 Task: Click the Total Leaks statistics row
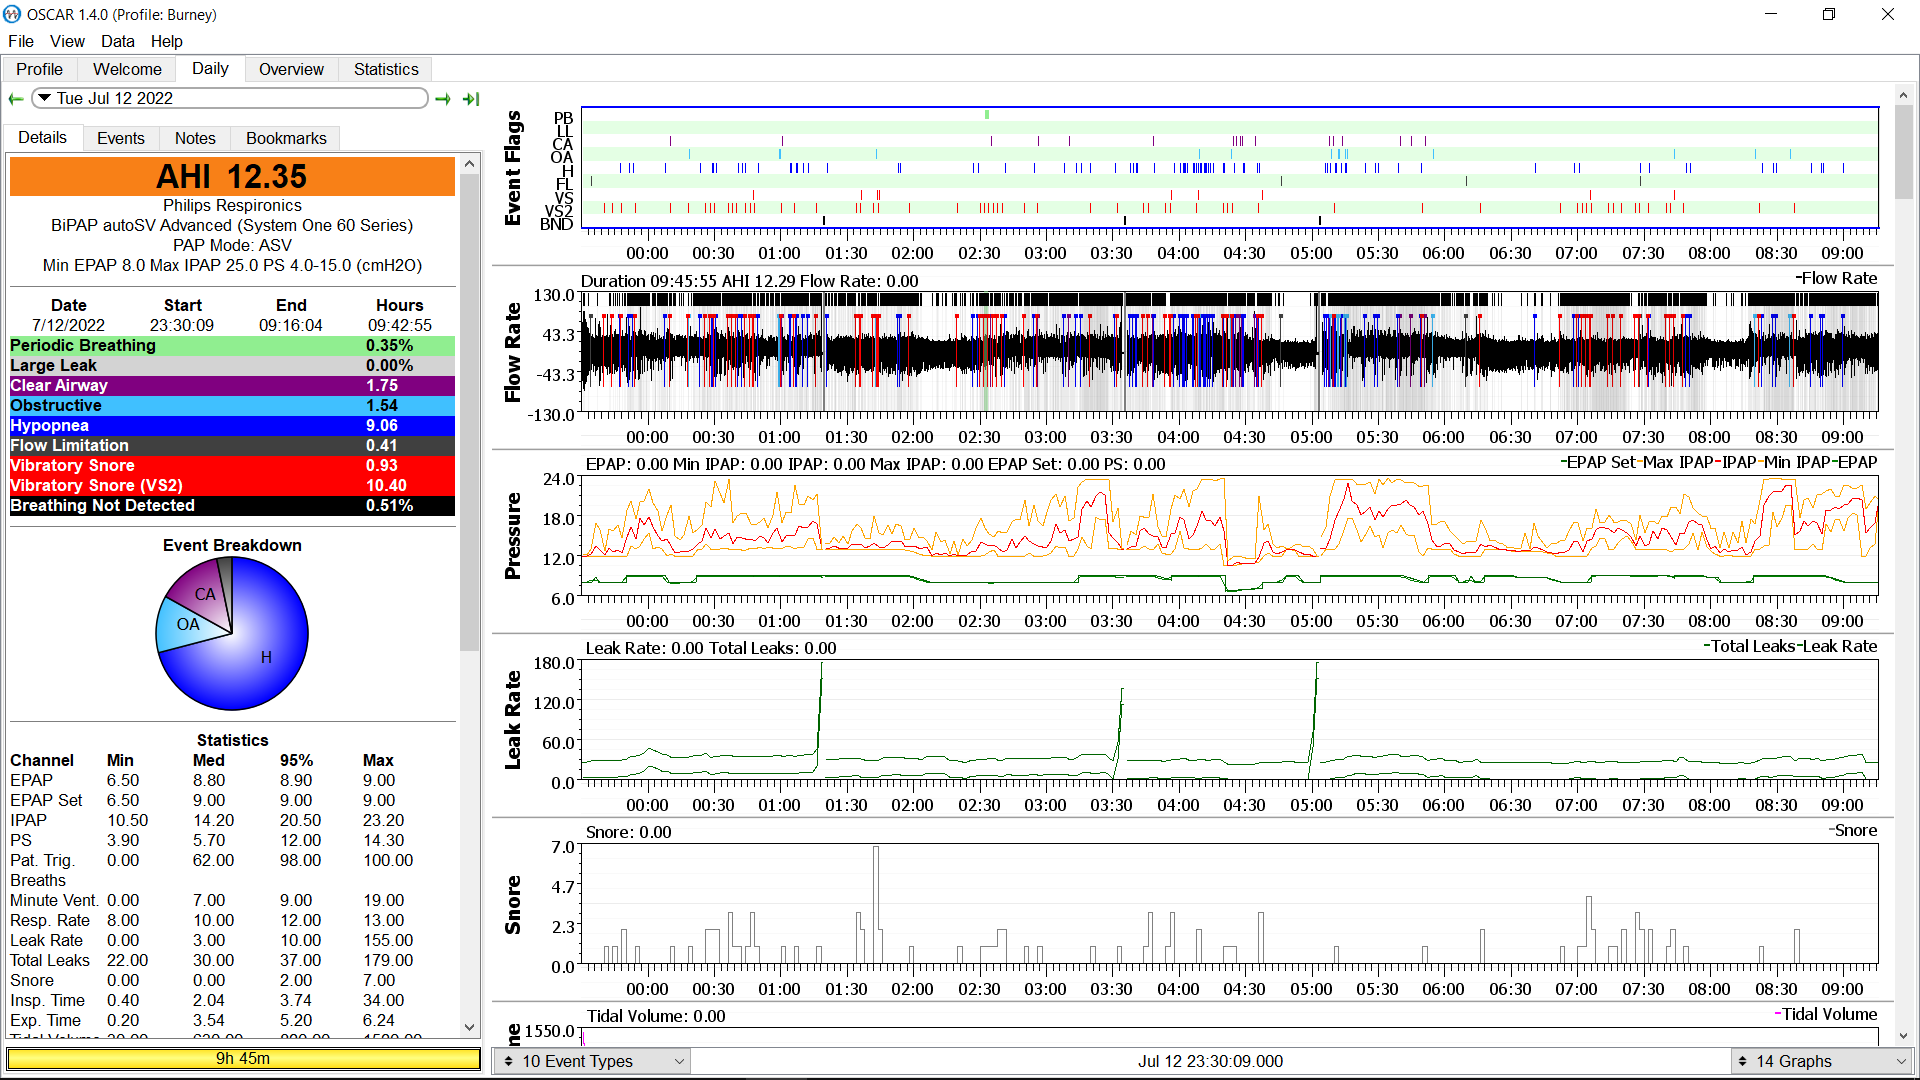pos(232,960)
